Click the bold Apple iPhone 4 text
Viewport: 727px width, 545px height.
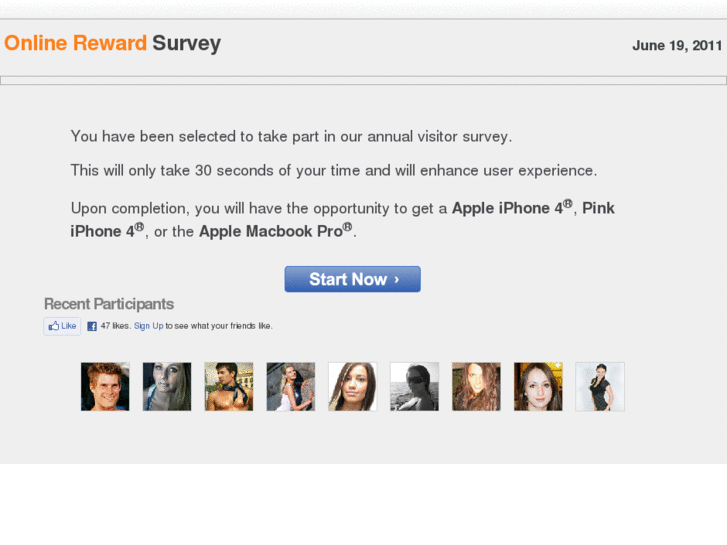click(512, 208)
